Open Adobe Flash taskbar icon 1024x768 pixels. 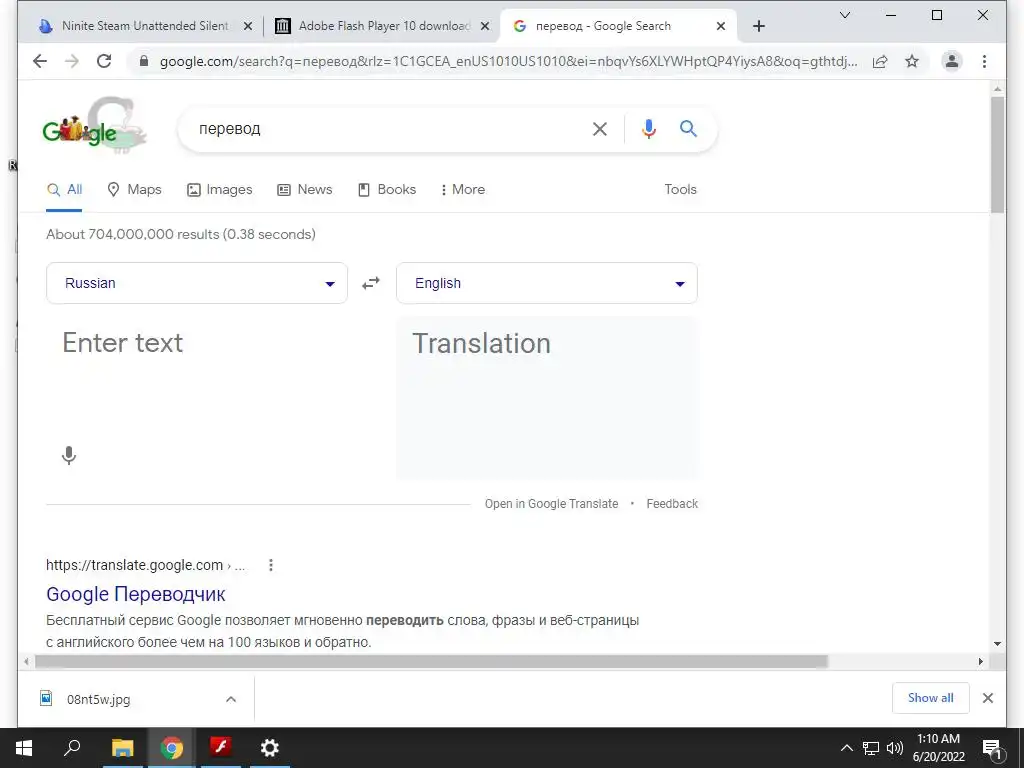[221, 748]
